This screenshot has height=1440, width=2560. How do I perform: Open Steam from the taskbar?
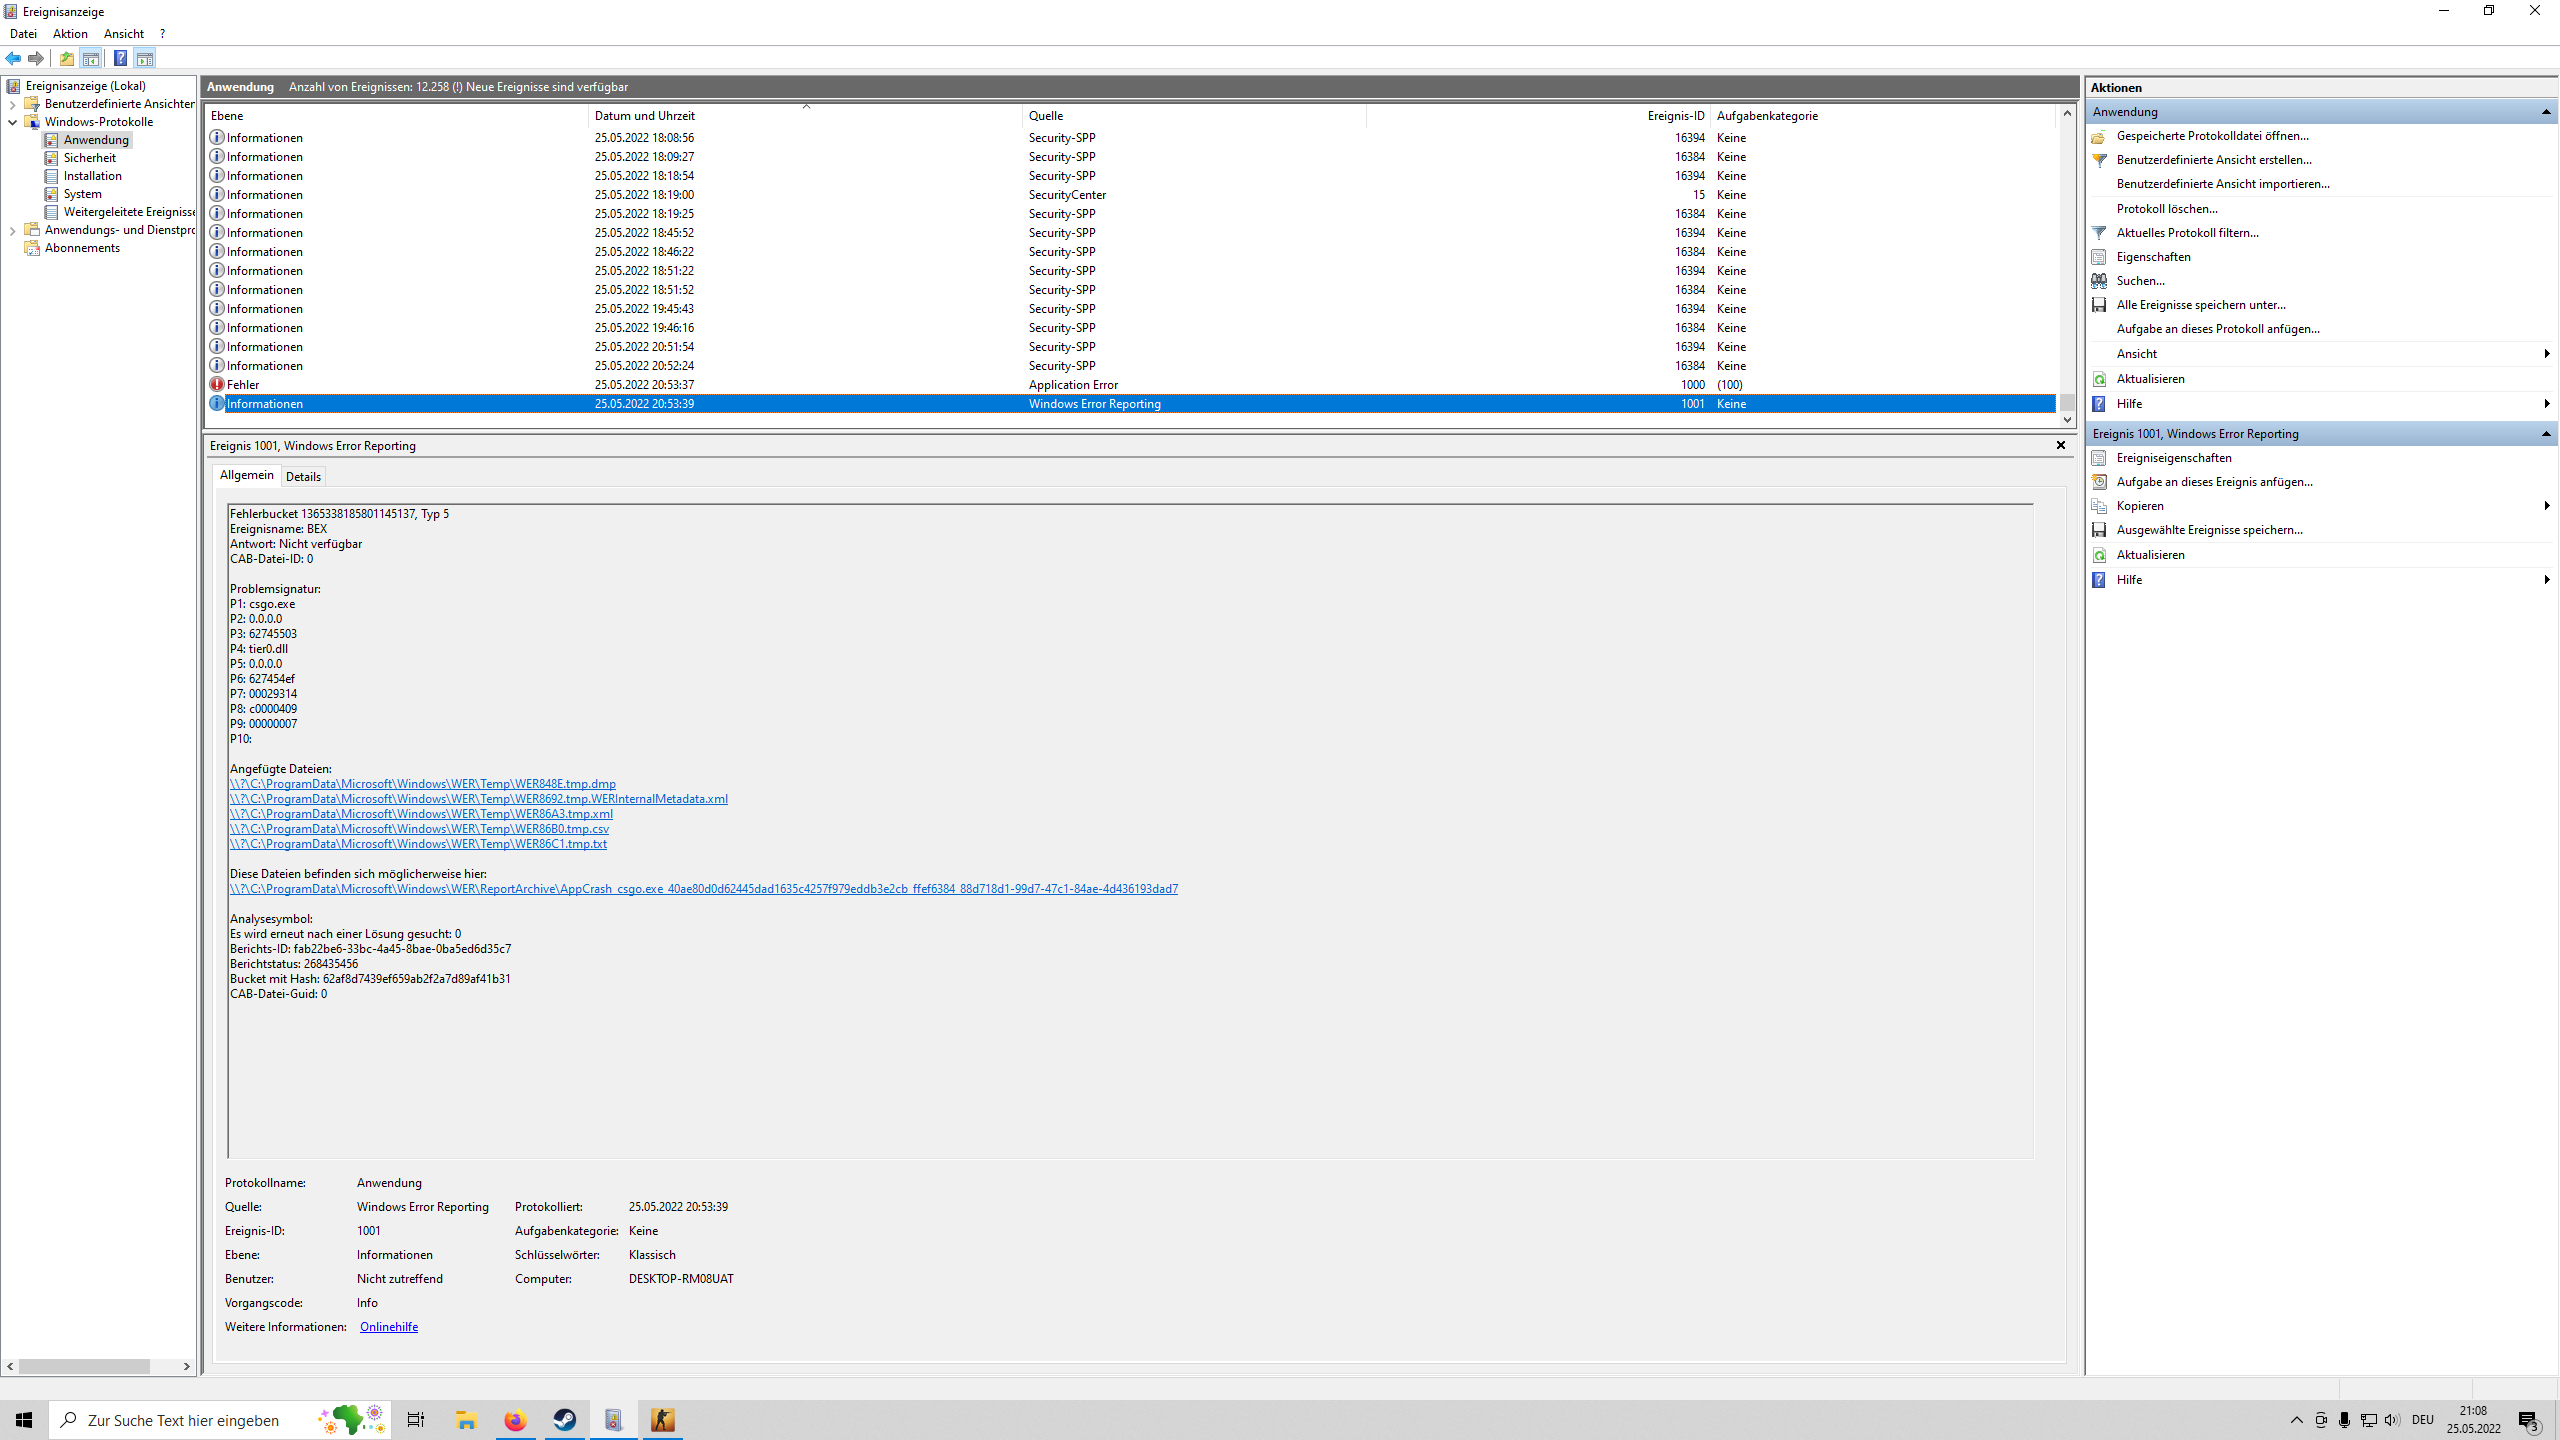coord(565,1420)
